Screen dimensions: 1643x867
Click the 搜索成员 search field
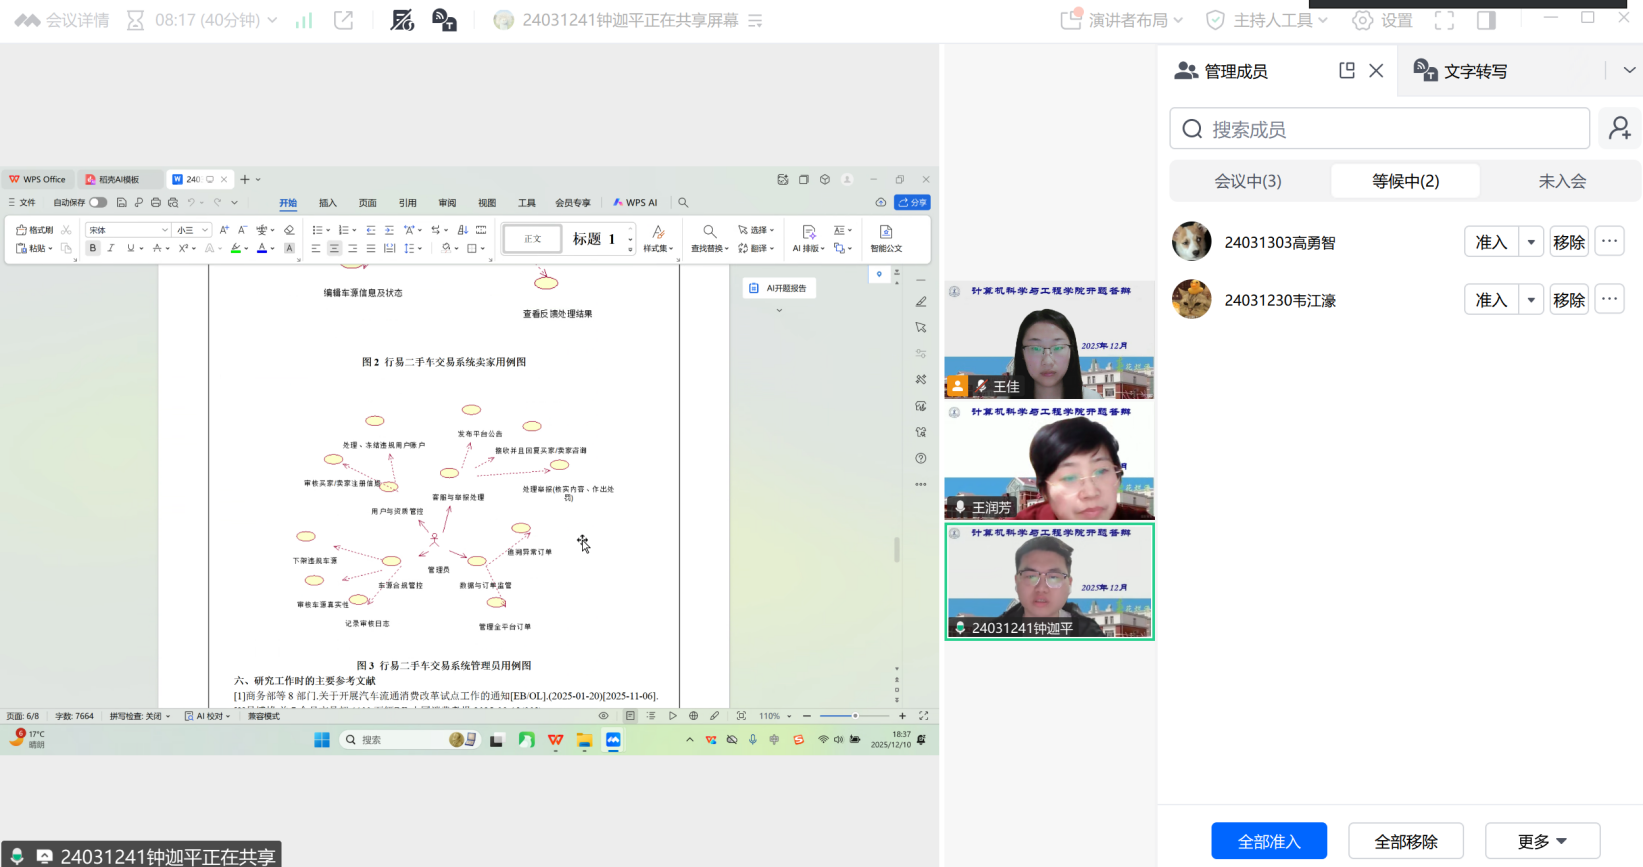coord(1380,129)
